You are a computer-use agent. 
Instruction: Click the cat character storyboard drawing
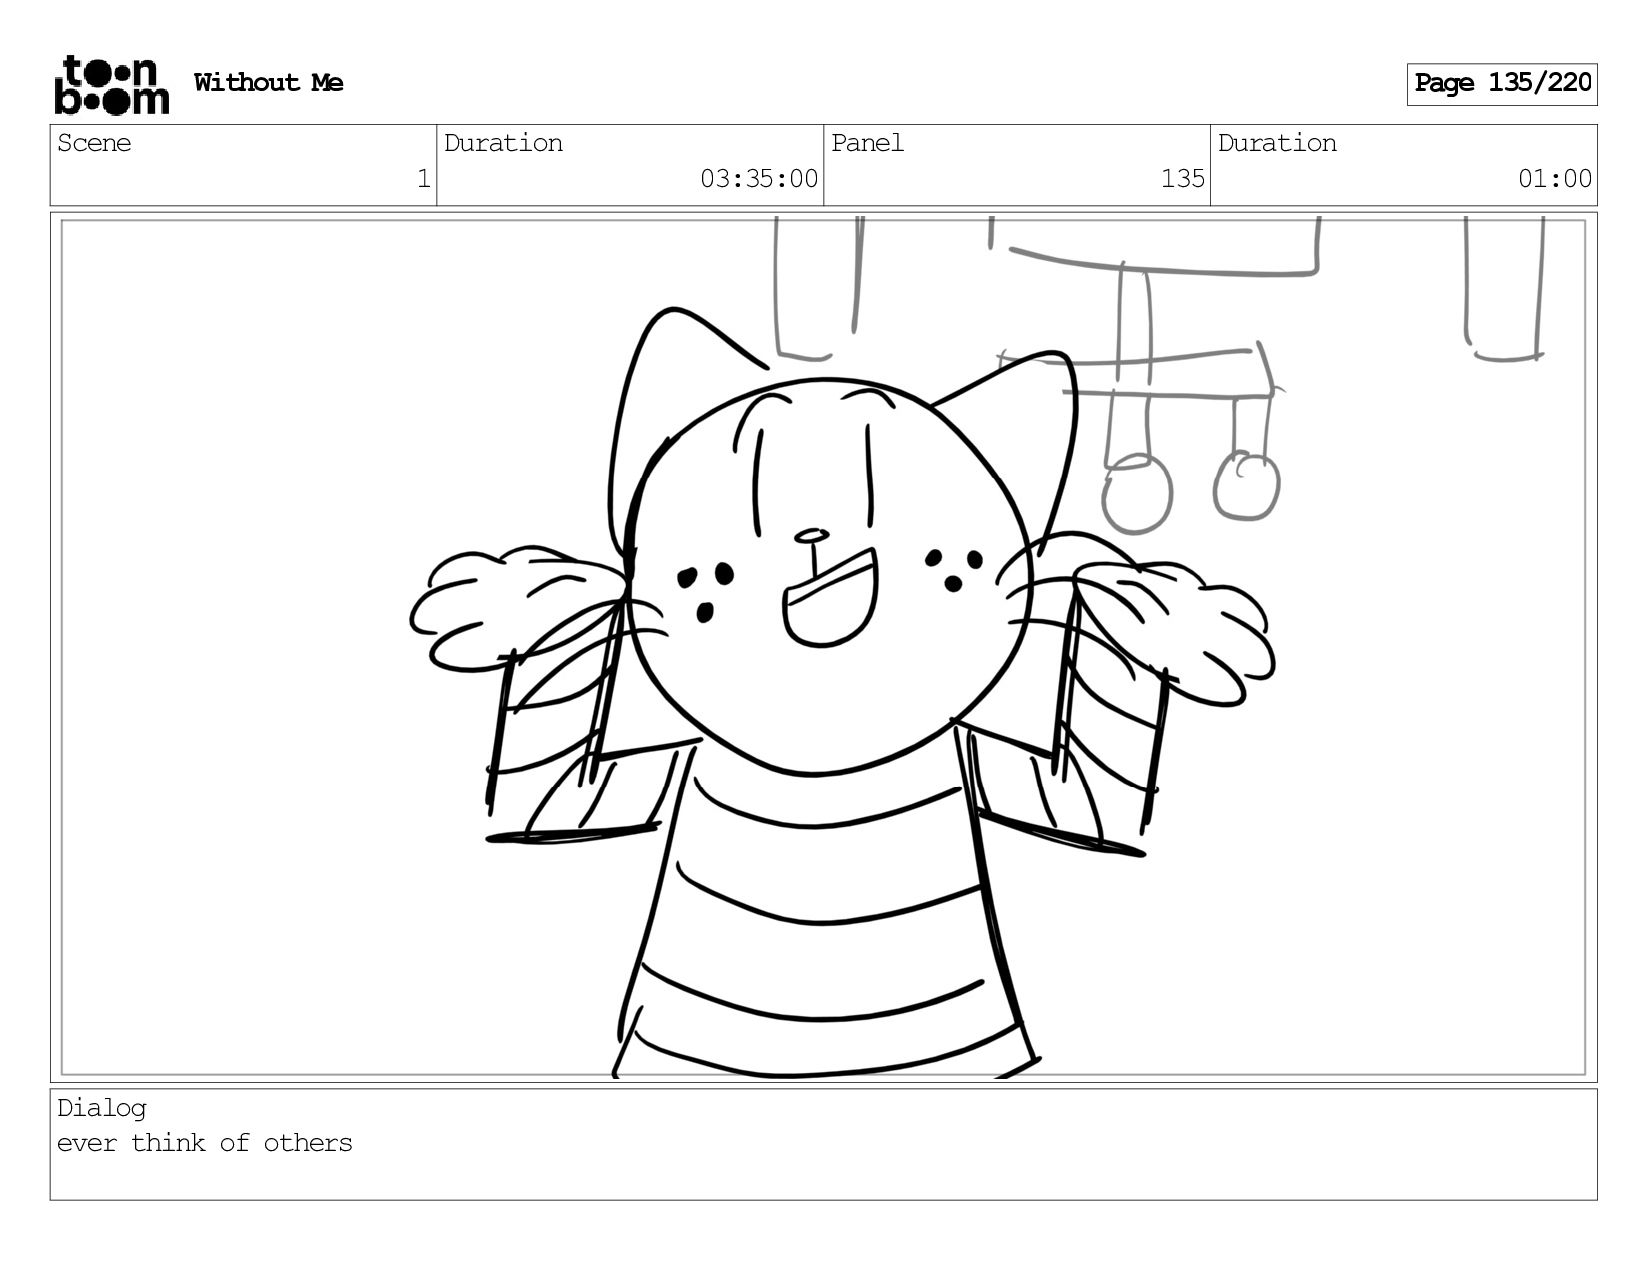(840, 690)
